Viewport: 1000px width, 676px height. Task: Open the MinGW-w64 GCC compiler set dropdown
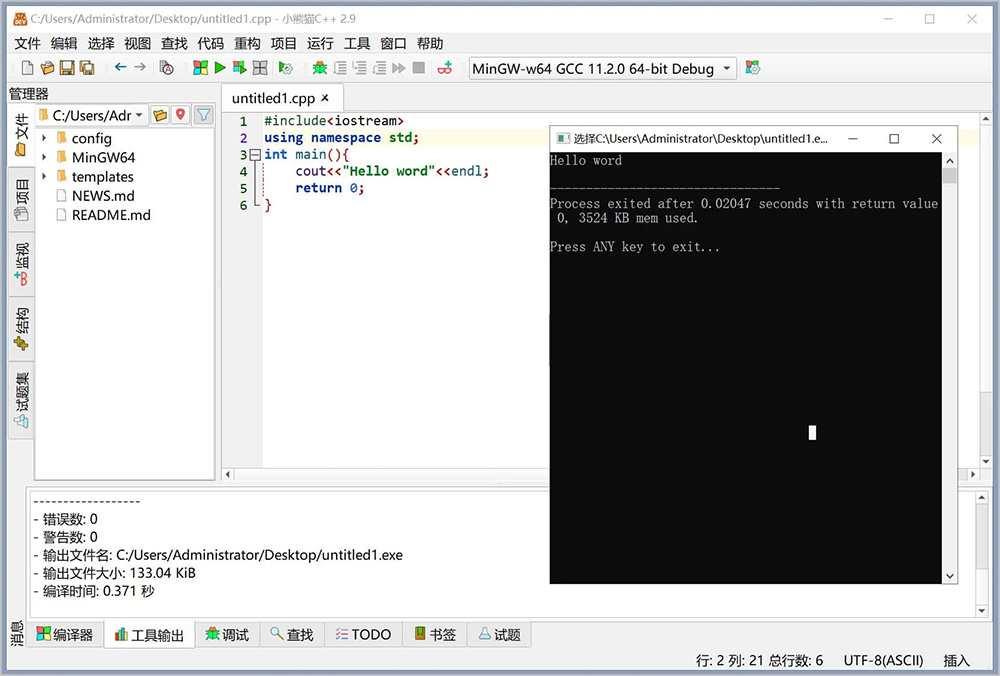pos(726,69)
